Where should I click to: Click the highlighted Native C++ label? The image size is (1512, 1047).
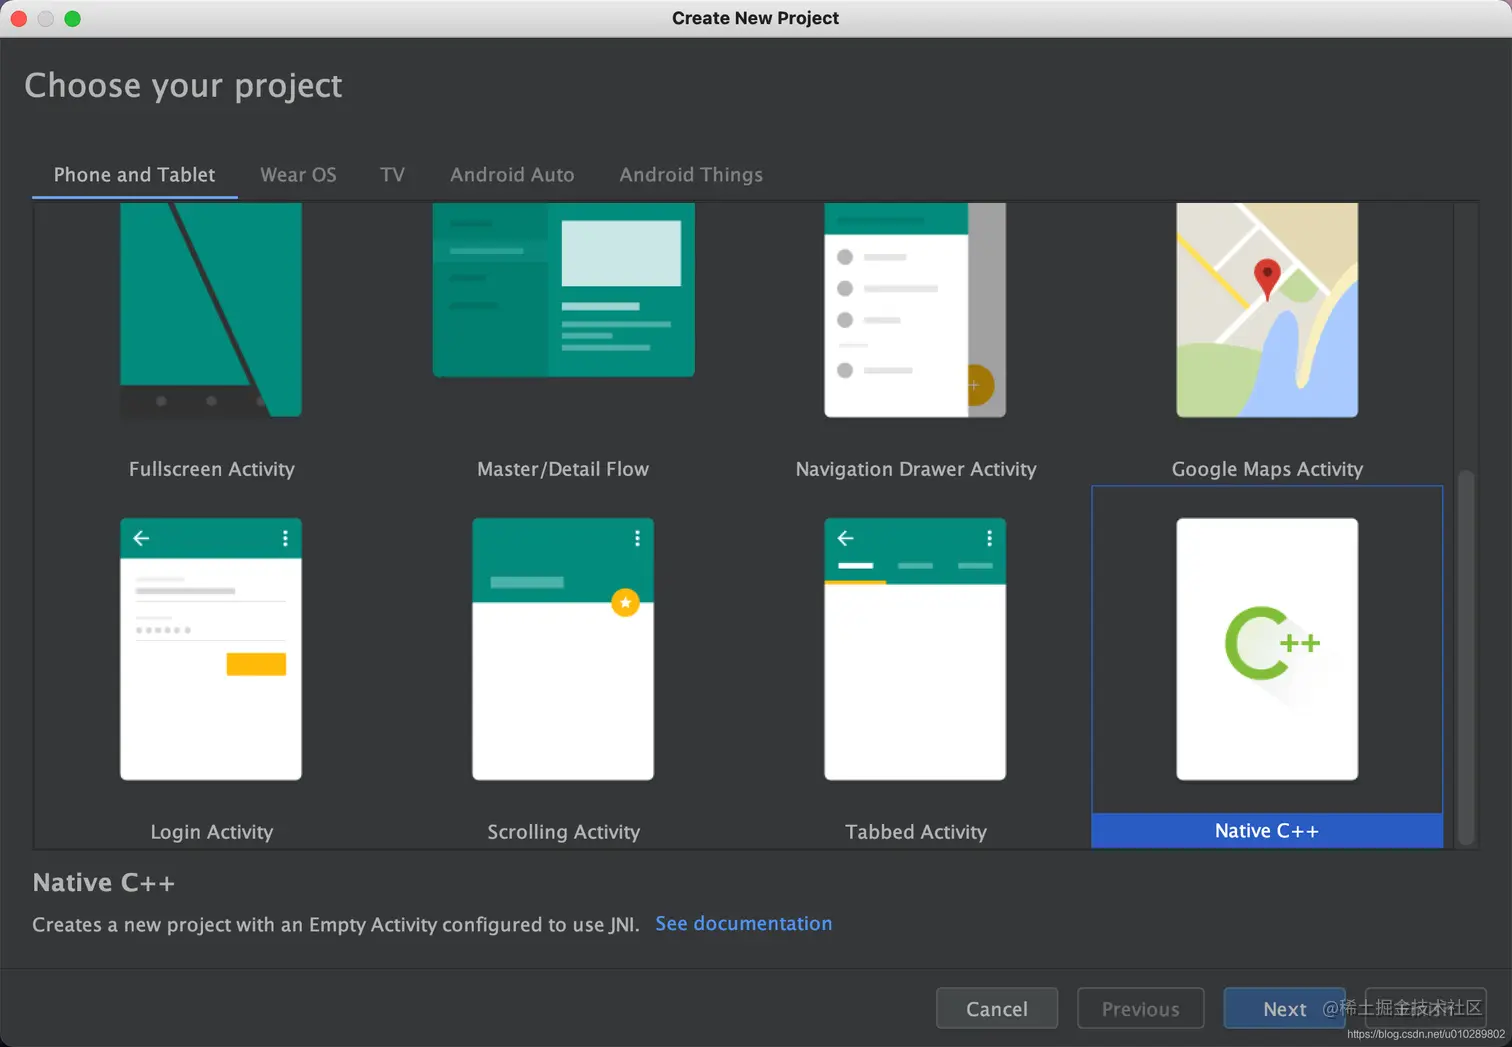(1267, 831)
